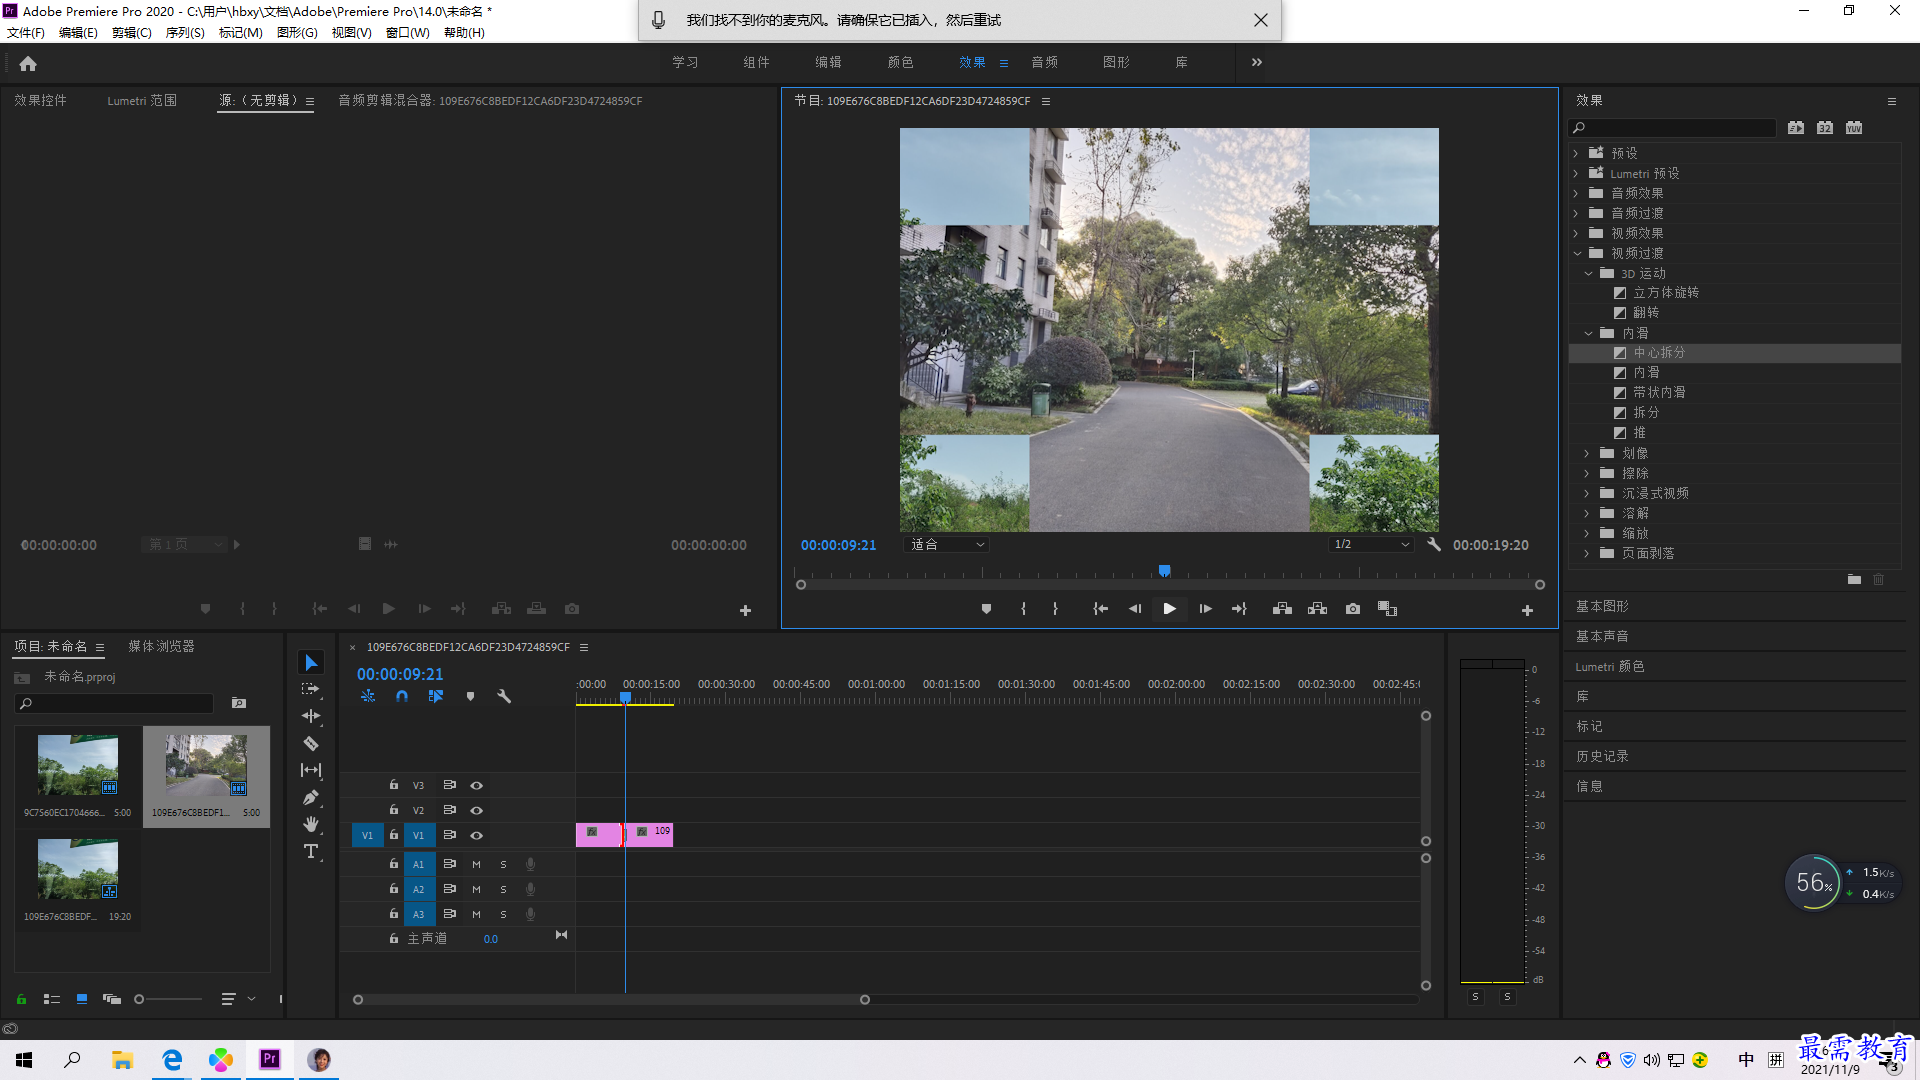
Task: Click the project panel search field
Action: (x=114, y=704)
